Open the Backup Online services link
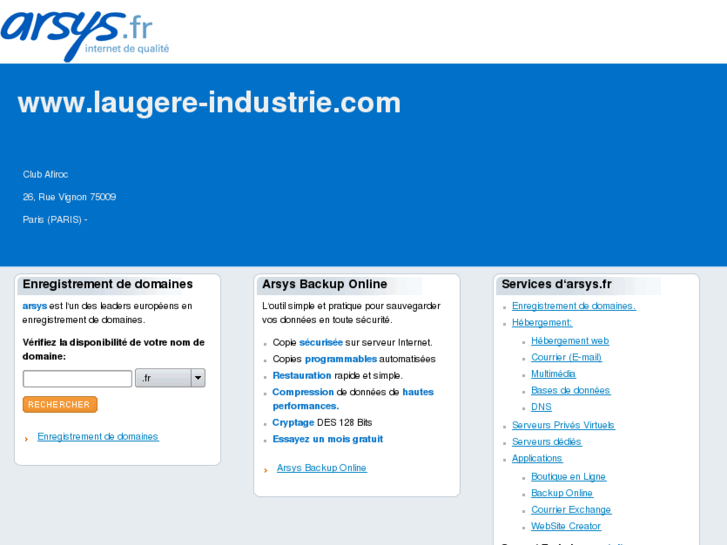This screenshot has width=727, height=545. click(x=562, y=493)
